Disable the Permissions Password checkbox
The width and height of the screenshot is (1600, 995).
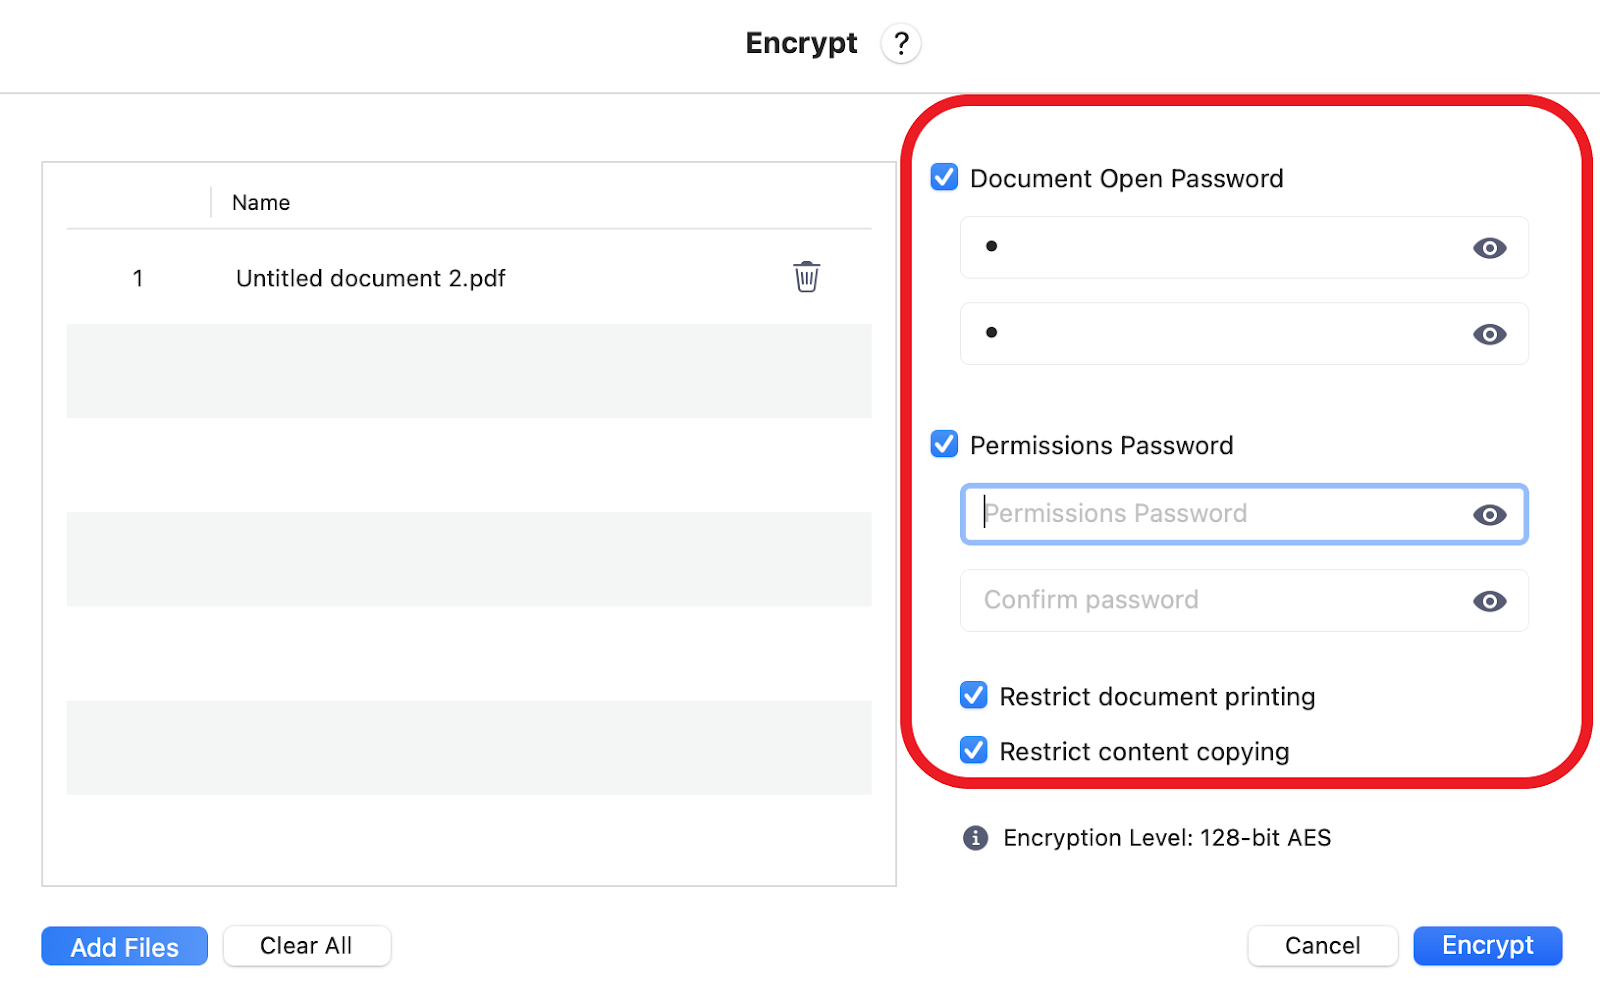tap(944, 444)
